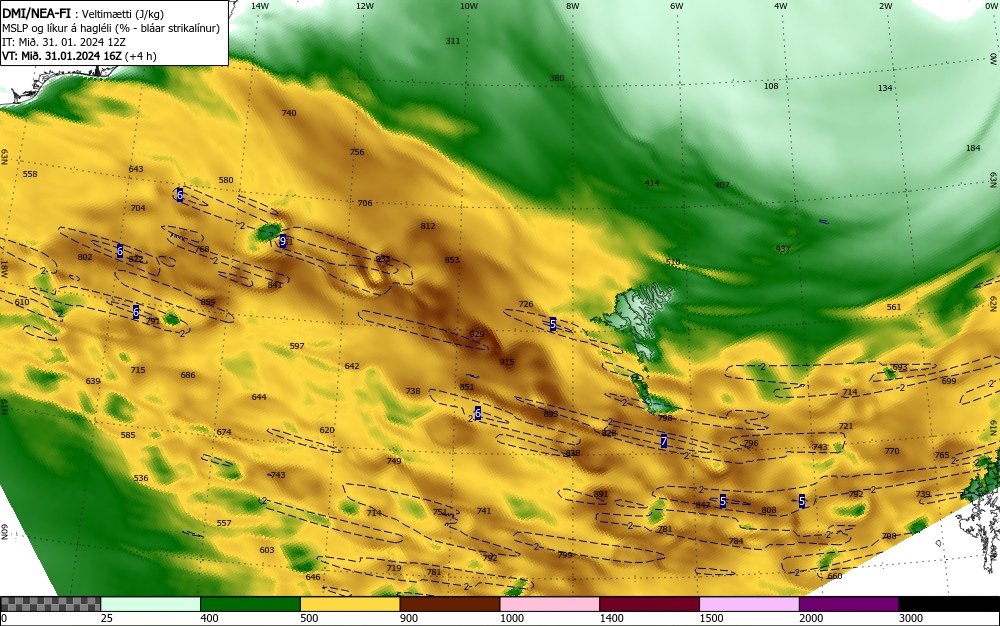
Task: Click the "IT: Mið. 31. 01. 2024 12Z" line
Action: 64,42
